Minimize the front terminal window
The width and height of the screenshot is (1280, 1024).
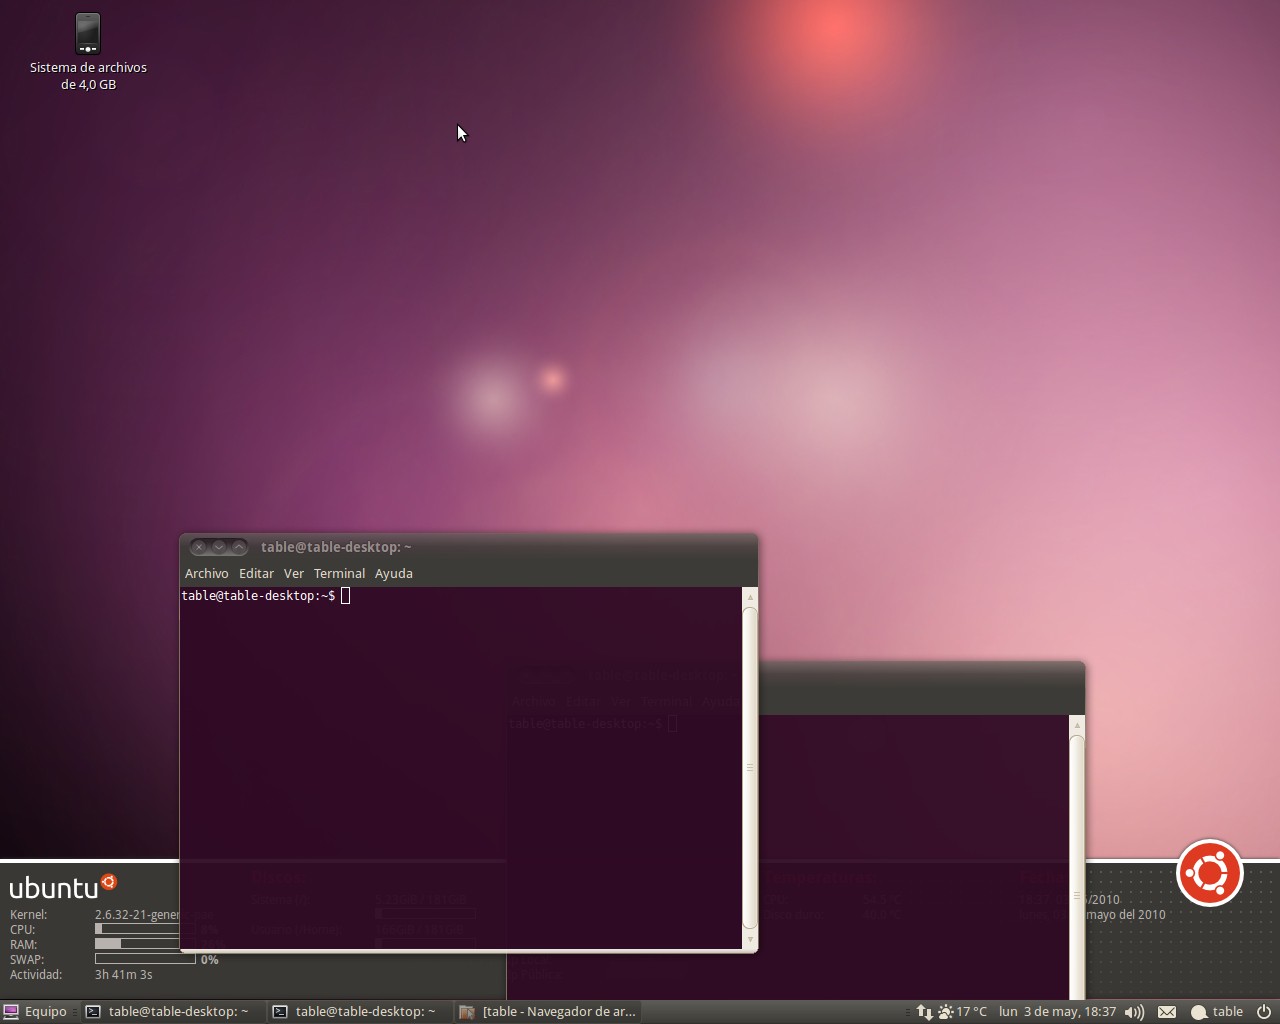point(219,546)
